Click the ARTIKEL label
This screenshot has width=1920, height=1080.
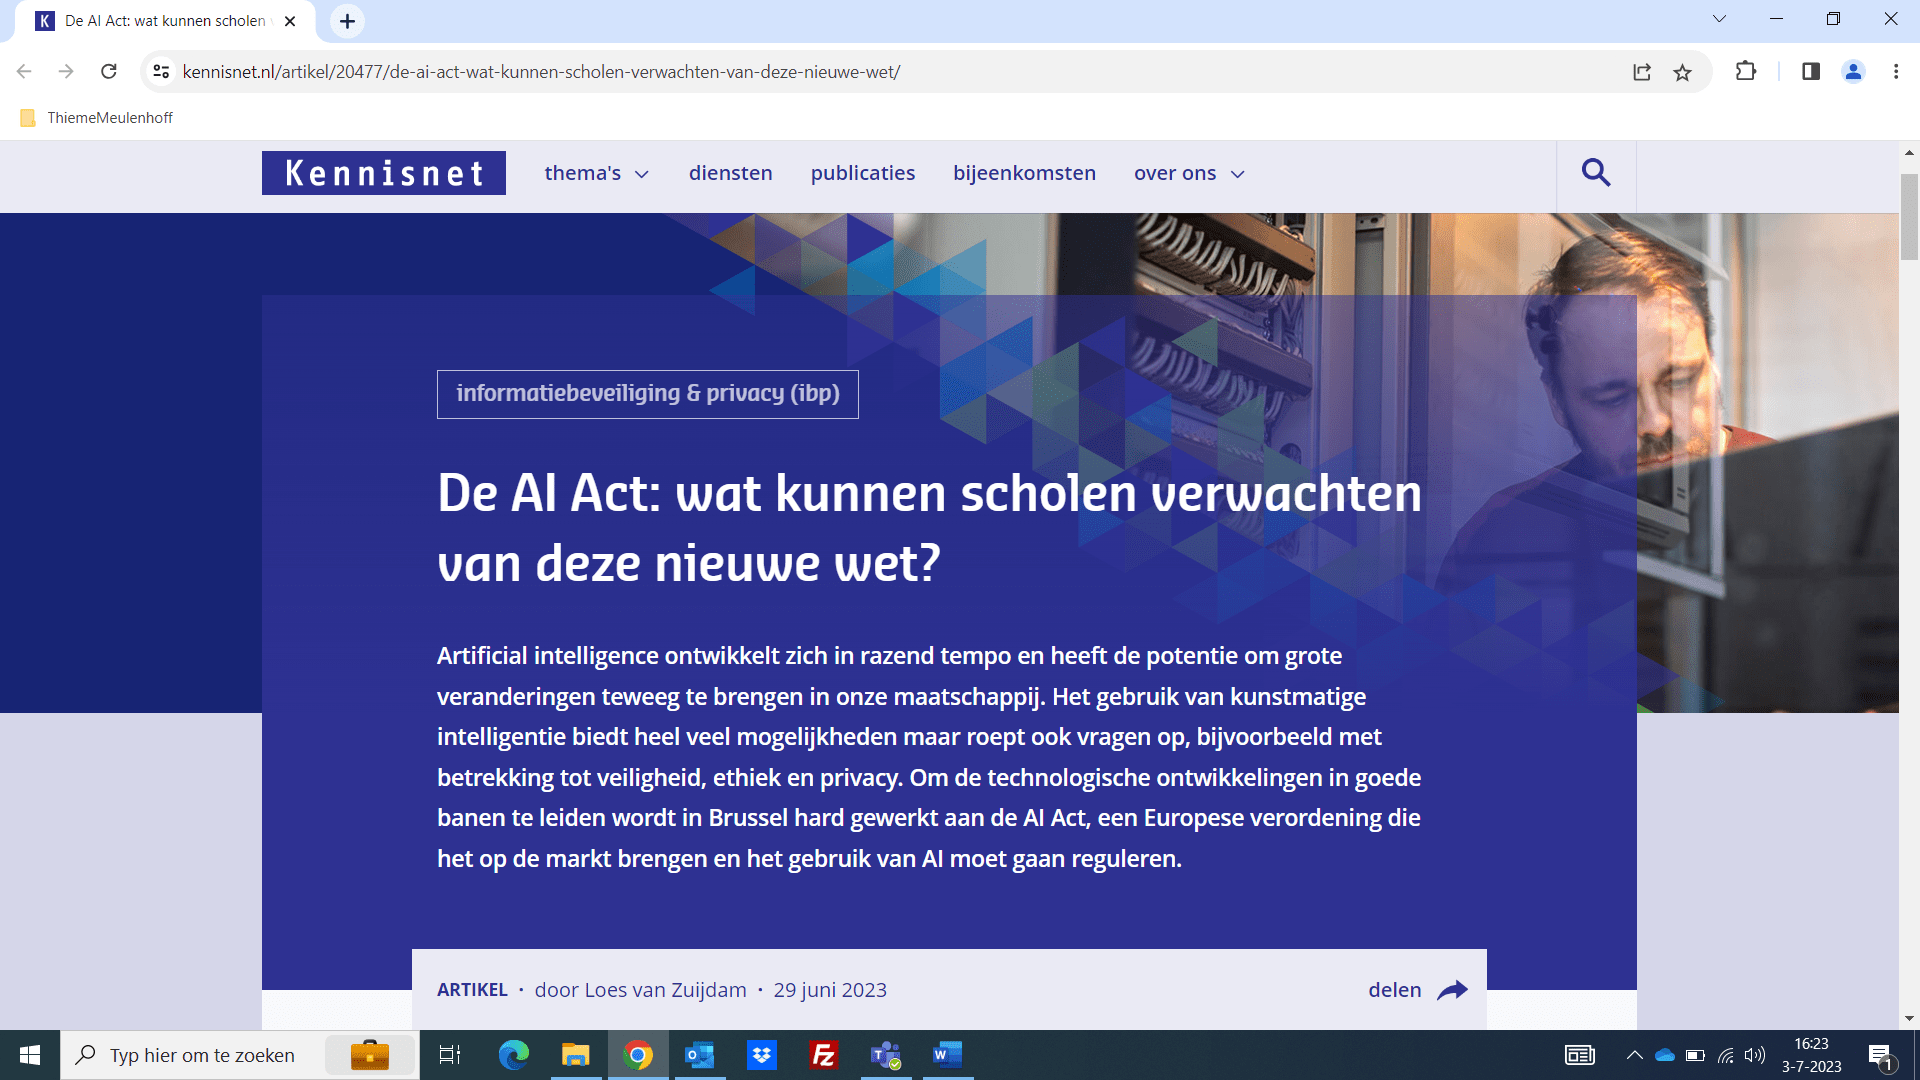coord(472,990)
